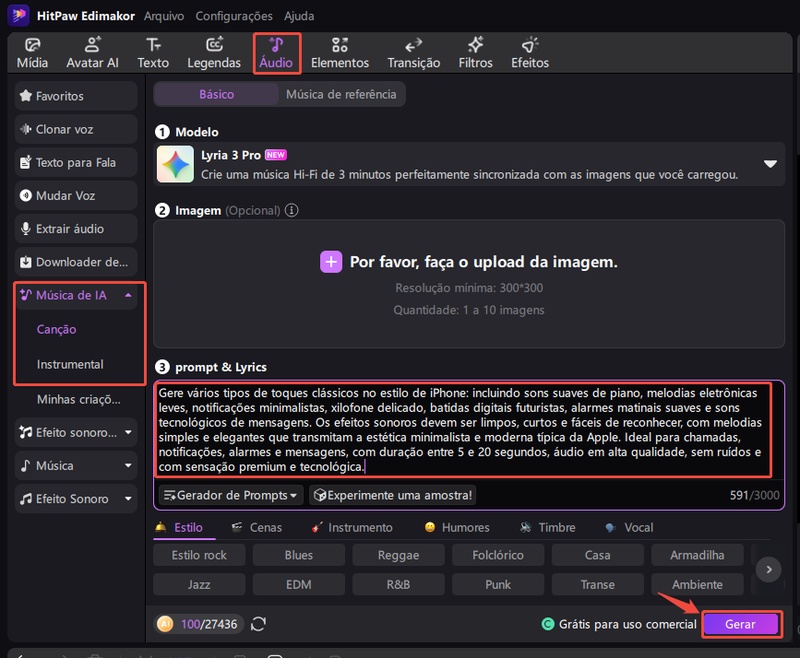Screen dimensions: 800x658
Task: Open the Mídia panel icon
Action: 32,53
